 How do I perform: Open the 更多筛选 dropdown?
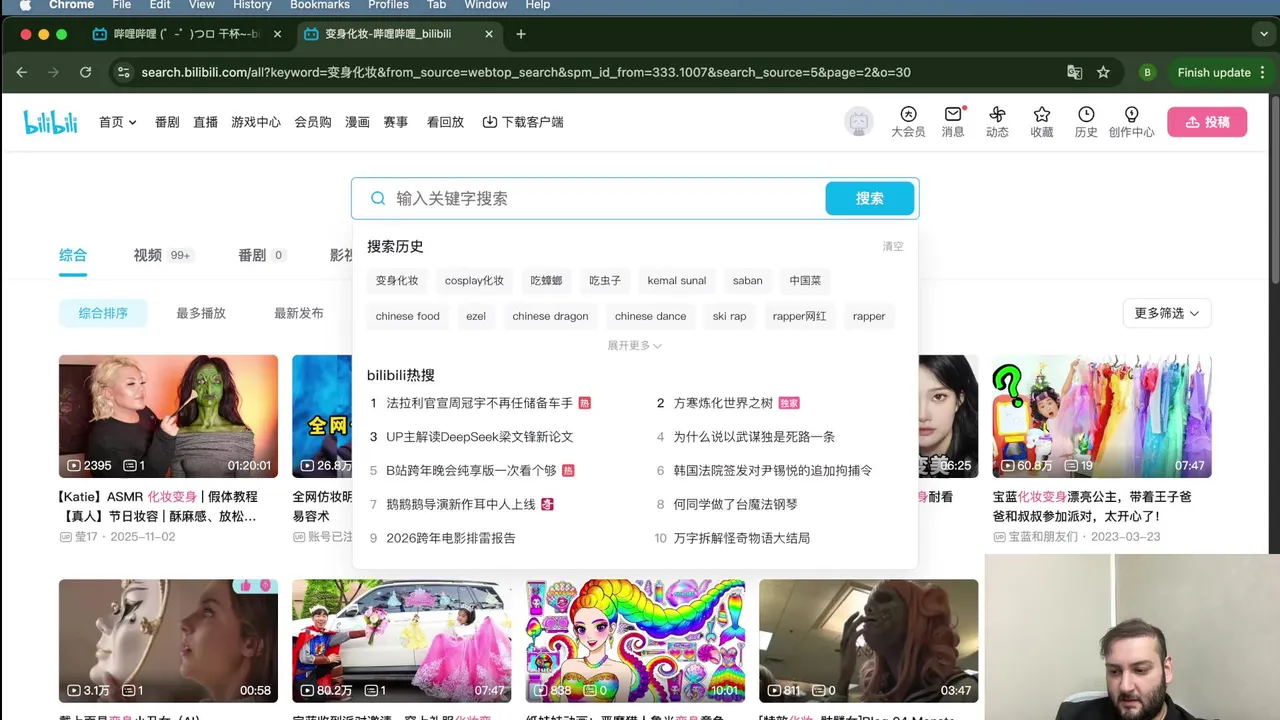tap(1167, 313)
